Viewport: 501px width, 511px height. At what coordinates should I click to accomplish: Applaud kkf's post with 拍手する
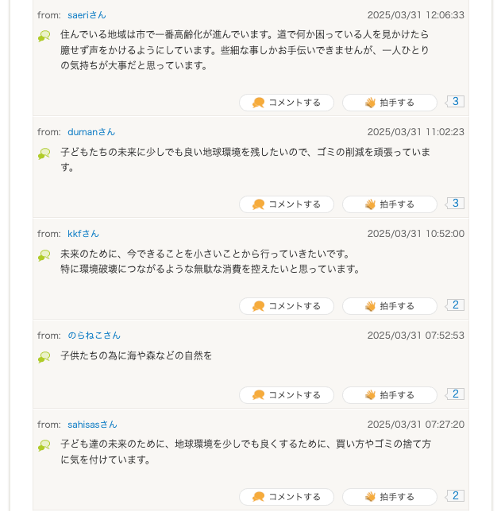[x=389, y=306]
